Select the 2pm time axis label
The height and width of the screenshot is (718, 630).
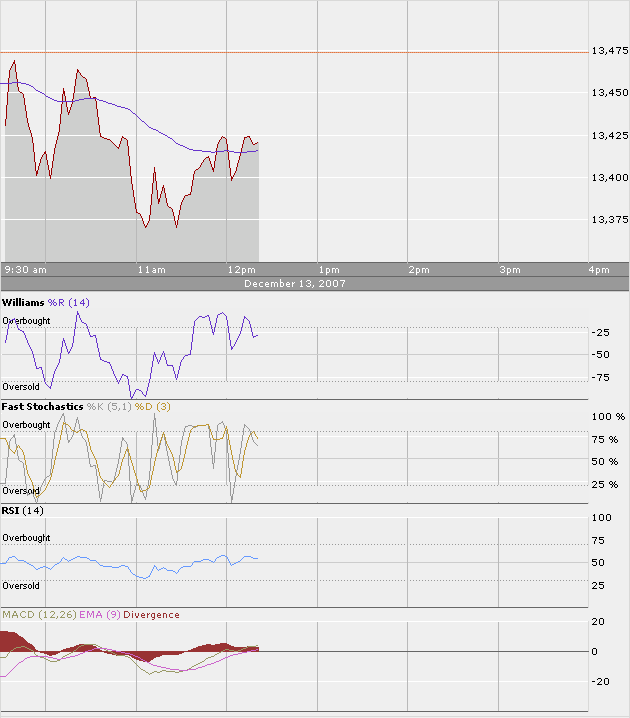[418, 270]
